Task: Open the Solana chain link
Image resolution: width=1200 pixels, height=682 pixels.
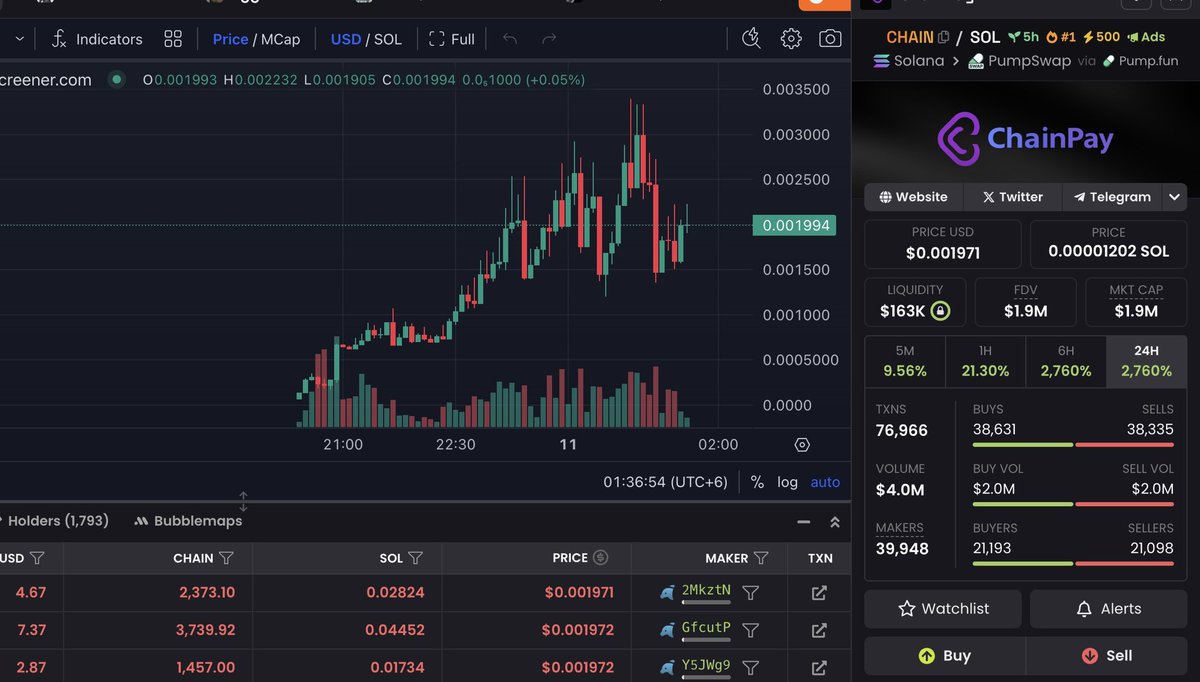Action: coord(909,61)
